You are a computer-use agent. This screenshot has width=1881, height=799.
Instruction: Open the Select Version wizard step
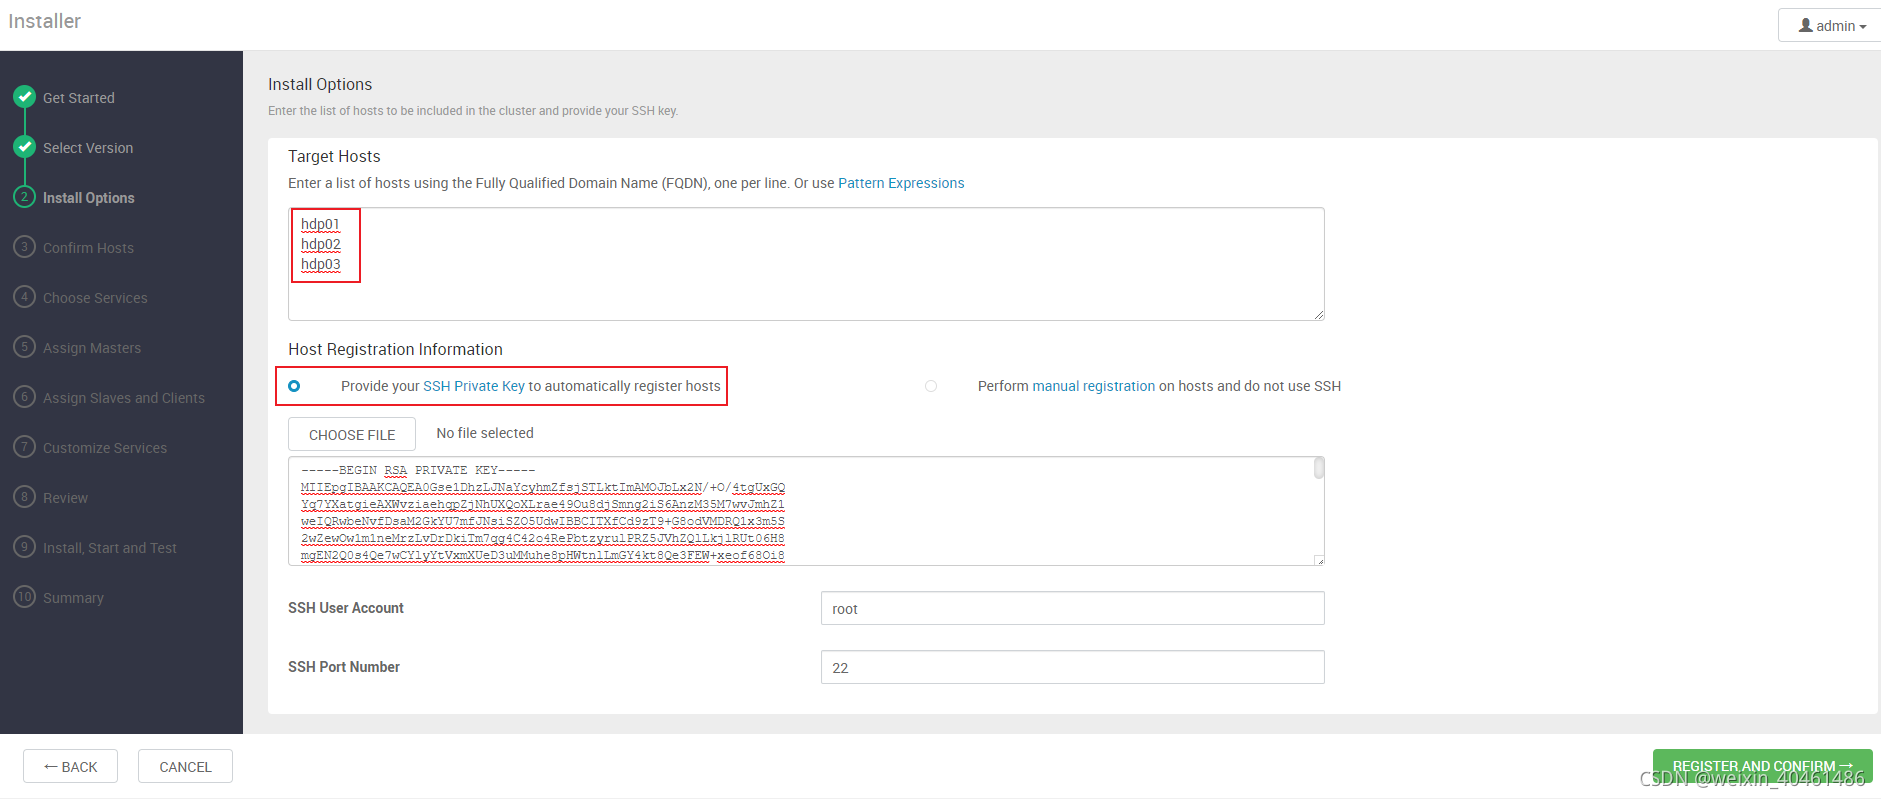pyautogui.click(x=88, y=148)
